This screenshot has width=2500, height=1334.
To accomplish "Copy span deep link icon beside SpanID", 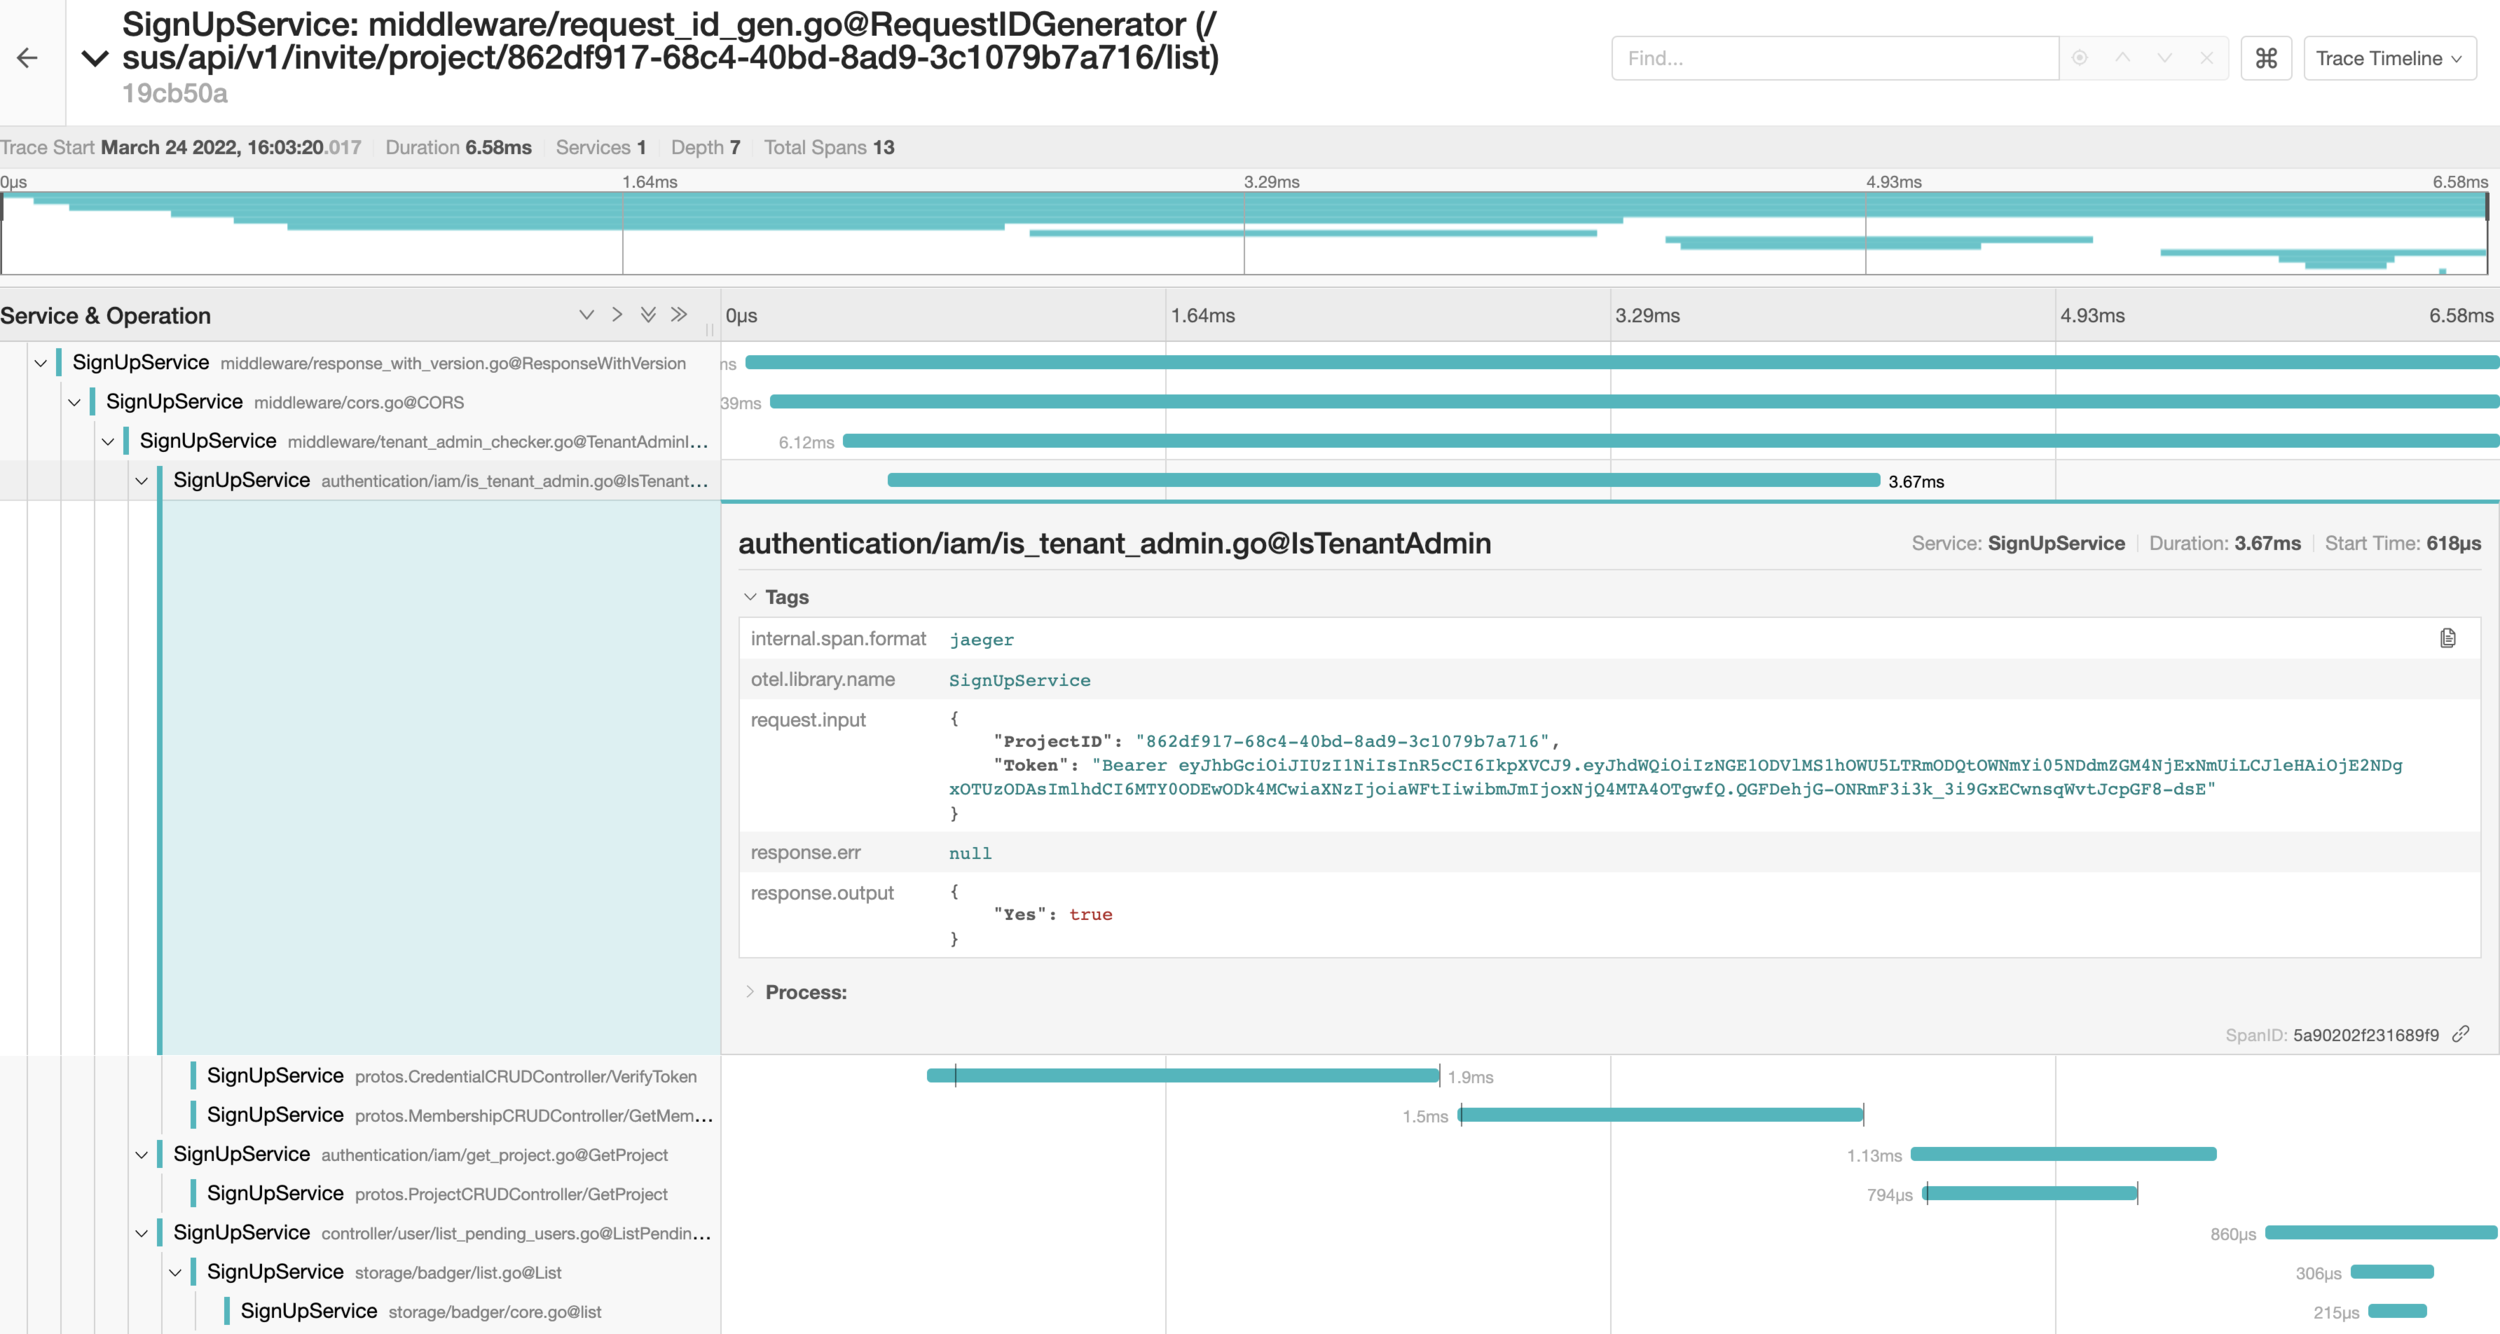I will [x=2461, y=1034].
